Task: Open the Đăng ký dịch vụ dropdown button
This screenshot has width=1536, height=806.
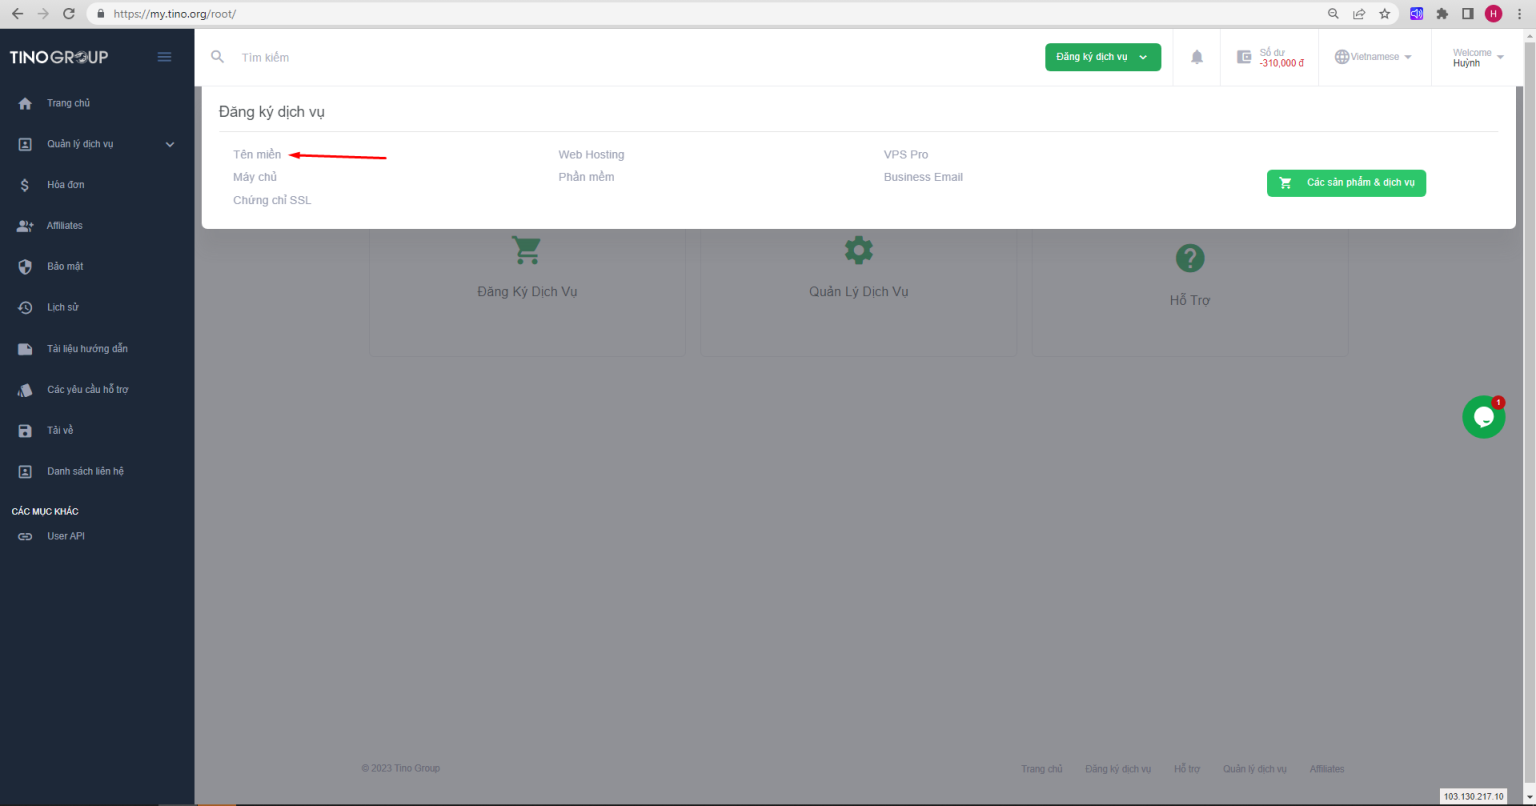Action: [1103, 57]
